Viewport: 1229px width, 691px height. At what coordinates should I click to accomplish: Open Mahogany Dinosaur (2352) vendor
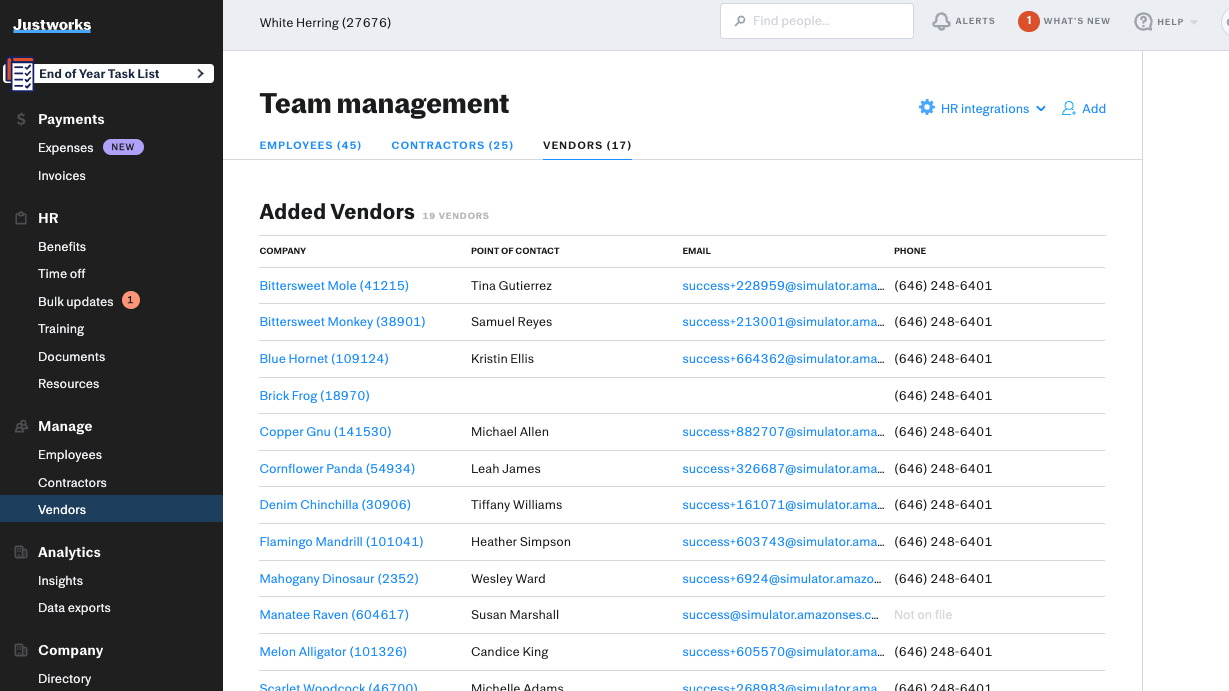[339, 578]
